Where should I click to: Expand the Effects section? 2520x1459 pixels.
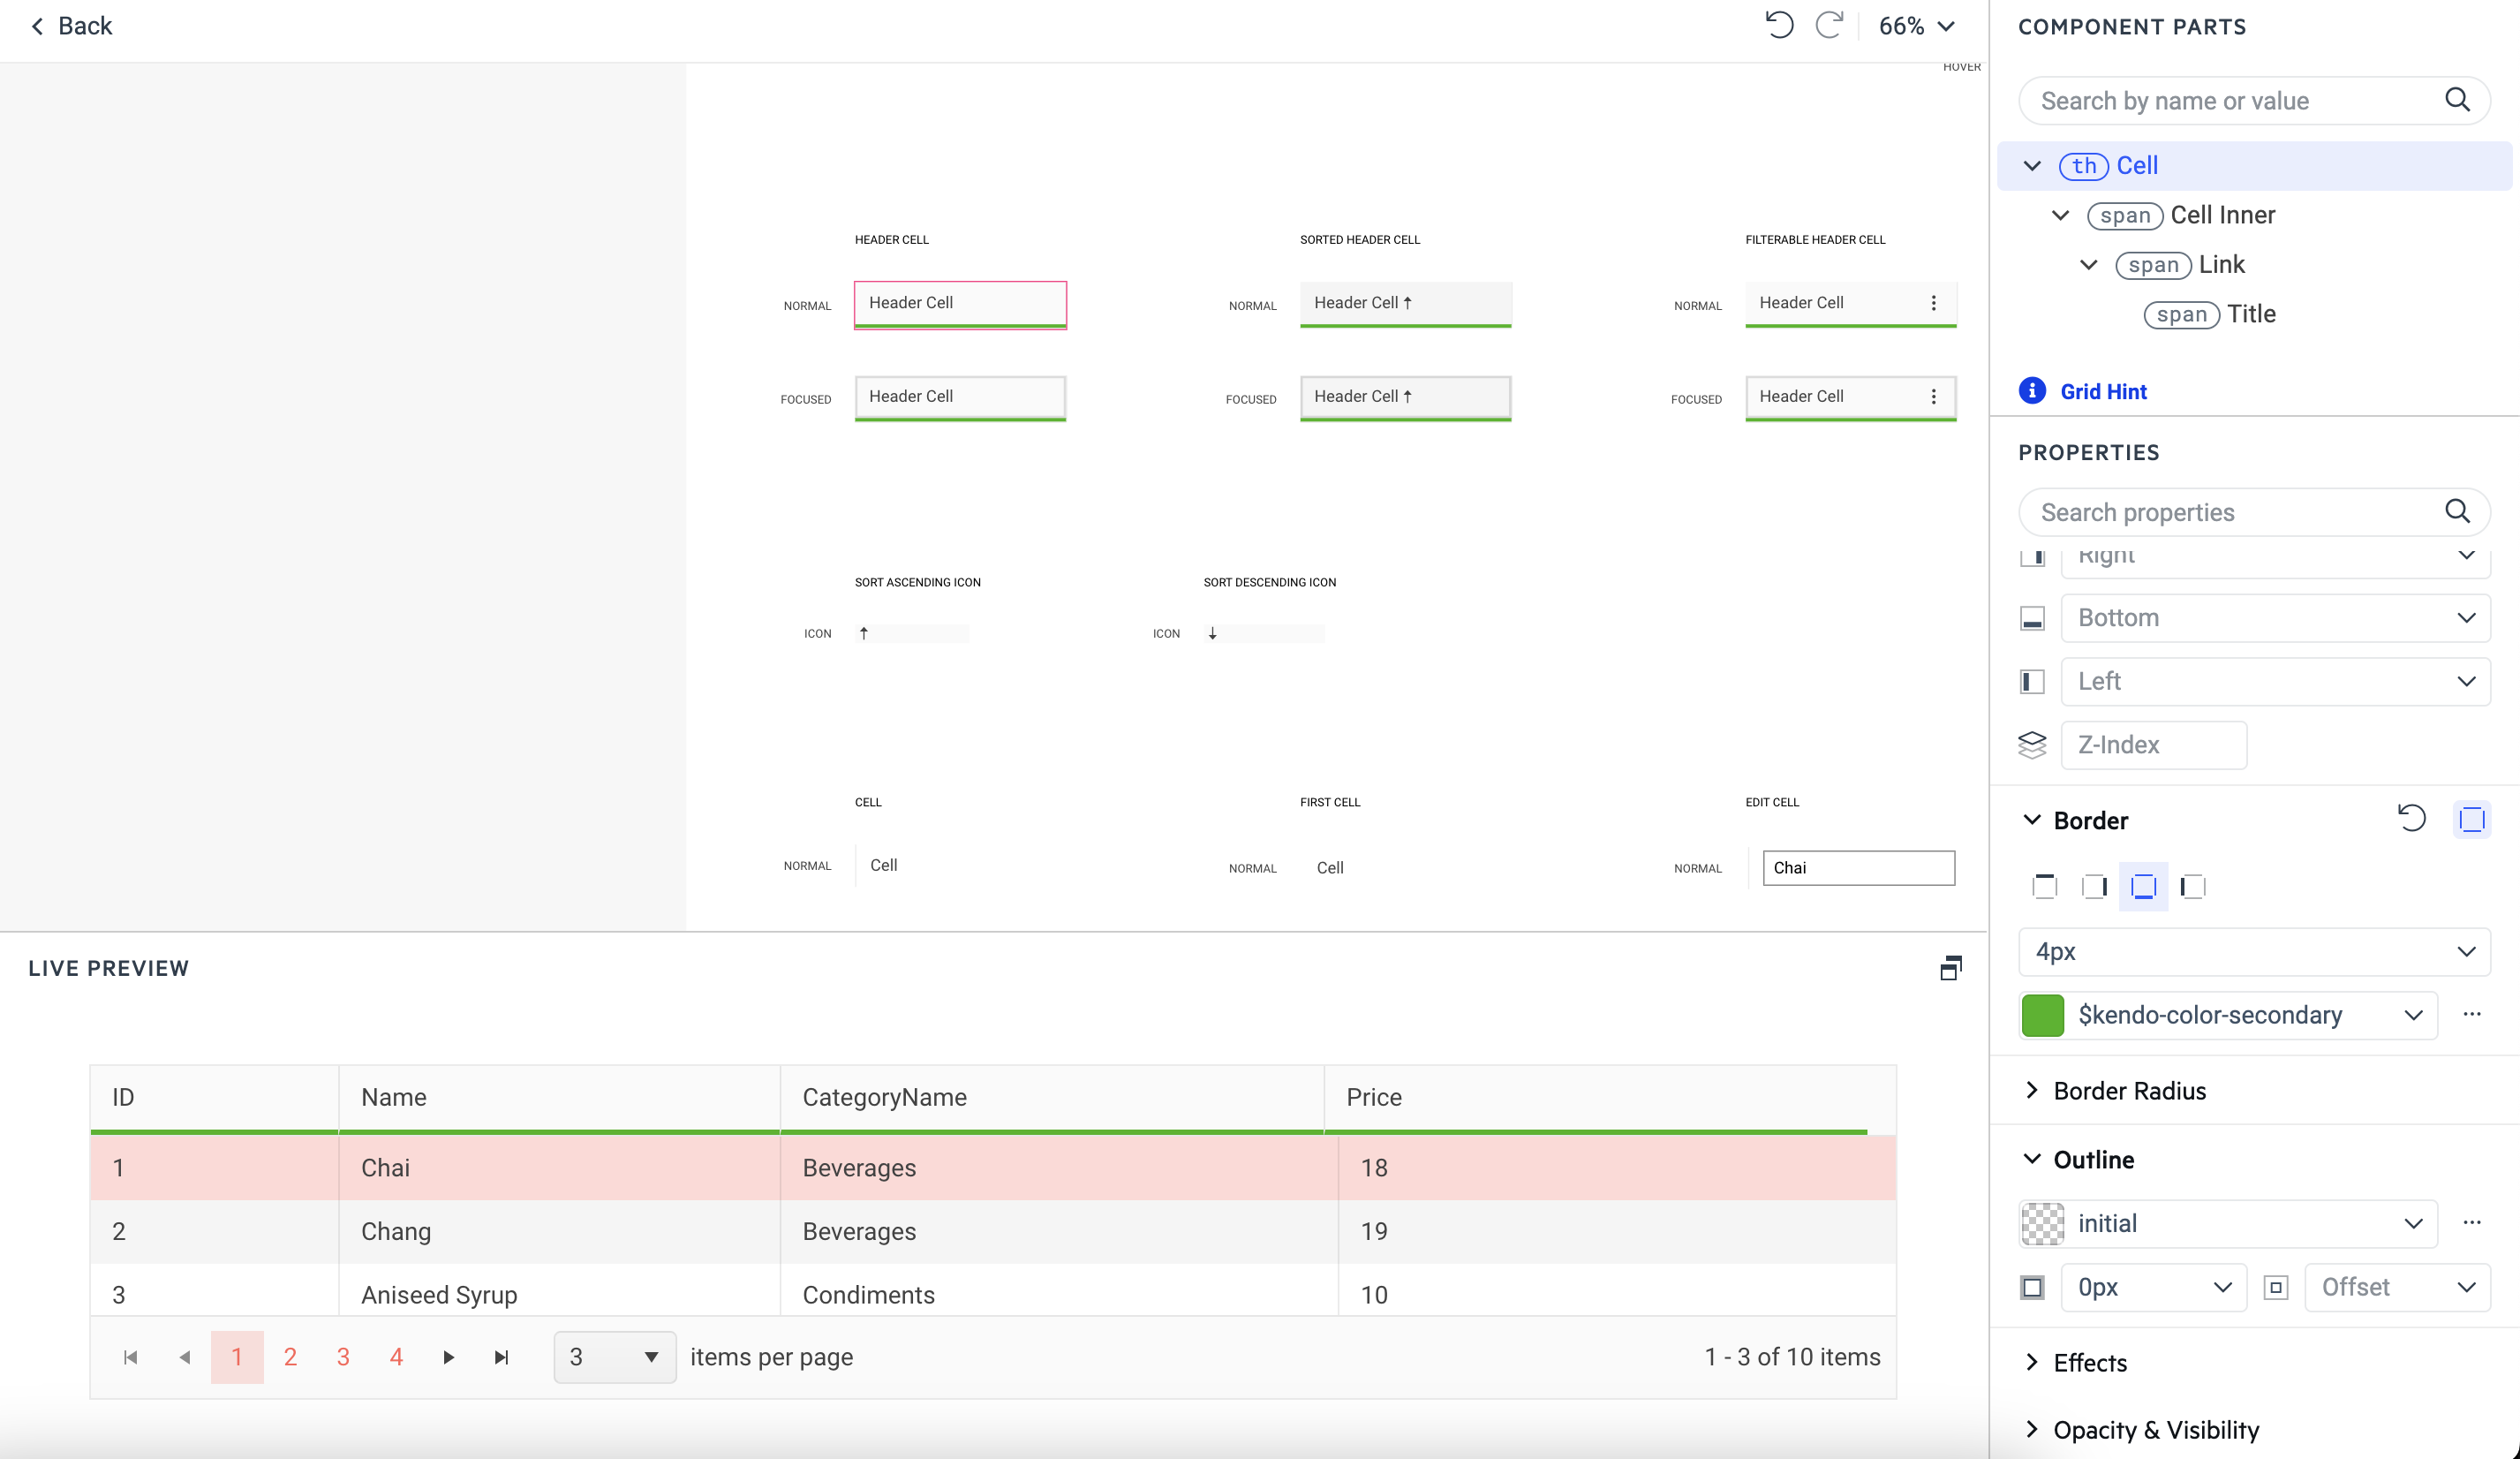tap(2090, 1362)
